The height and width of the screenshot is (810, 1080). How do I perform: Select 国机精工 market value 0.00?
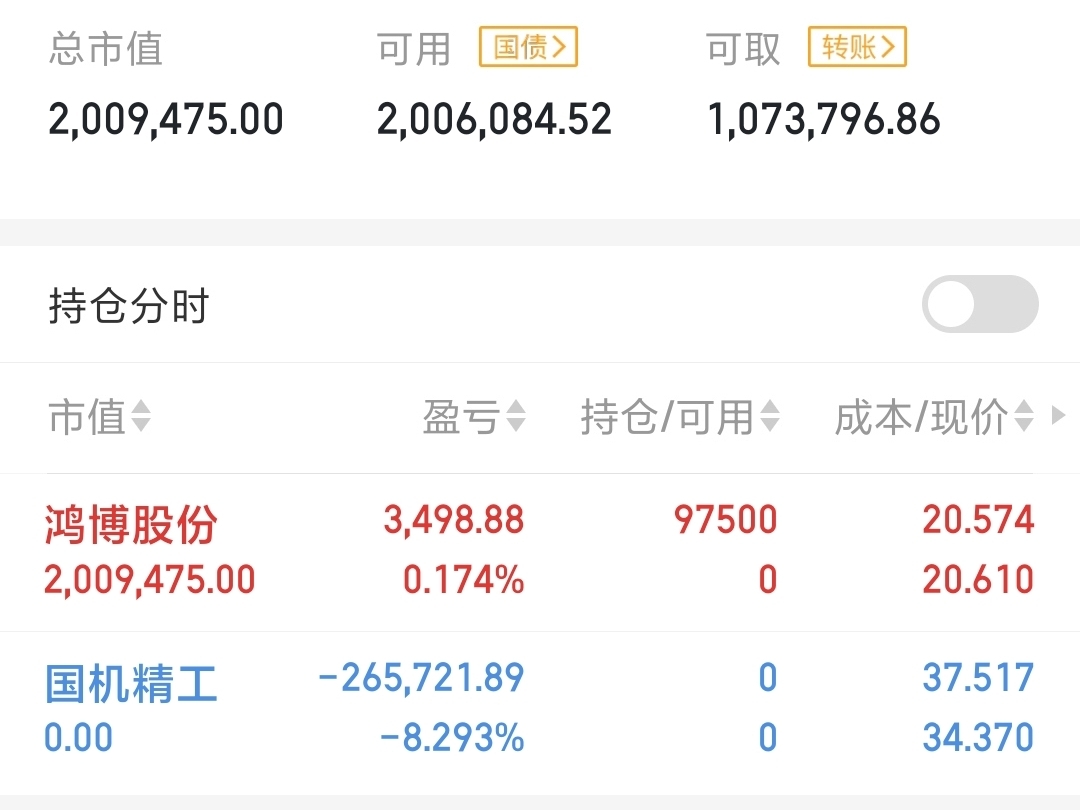pyautogui.click(x=79, y=738)
